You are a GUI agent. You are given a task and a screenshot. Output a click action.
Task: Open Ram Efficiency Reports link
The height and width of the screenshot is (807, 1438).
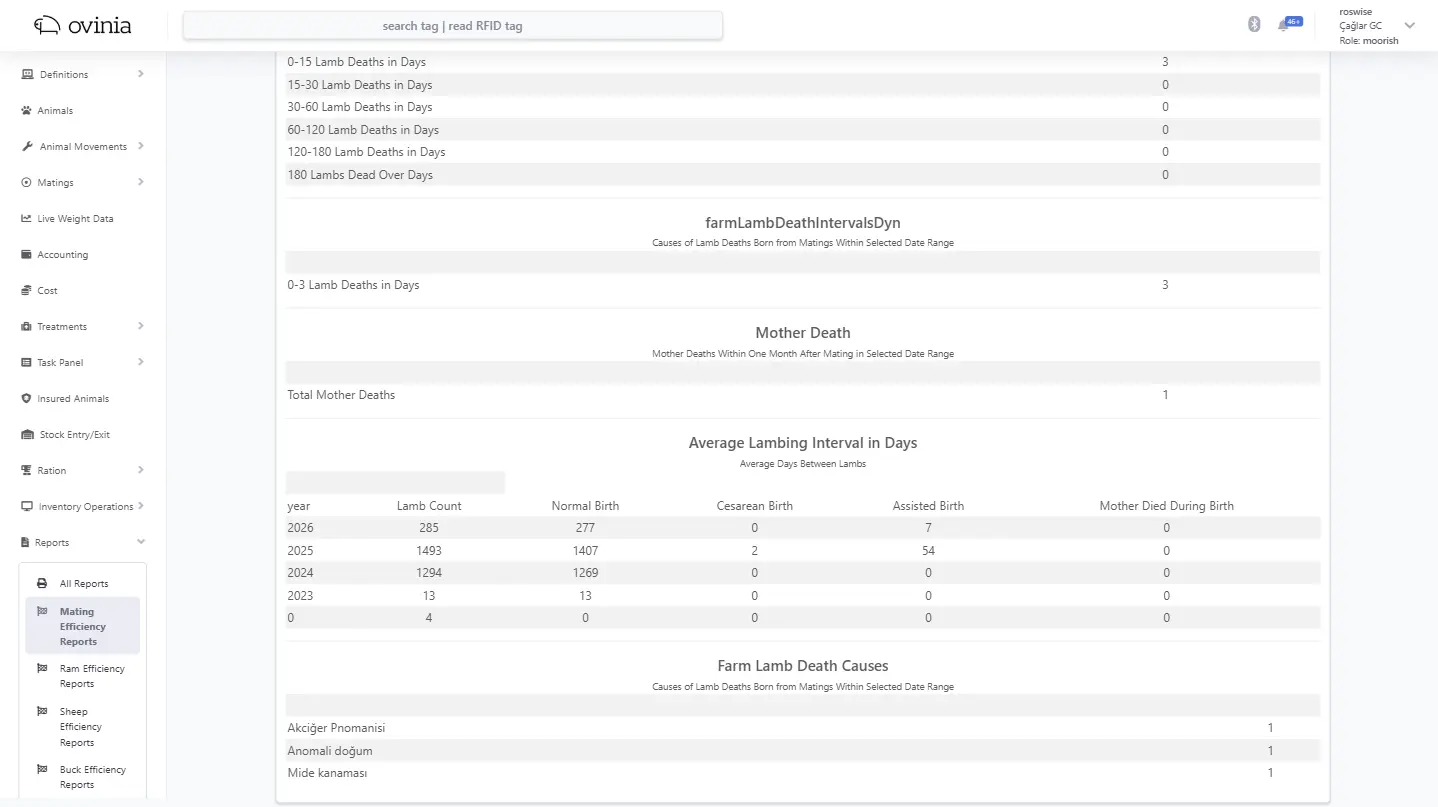[92, 676]
